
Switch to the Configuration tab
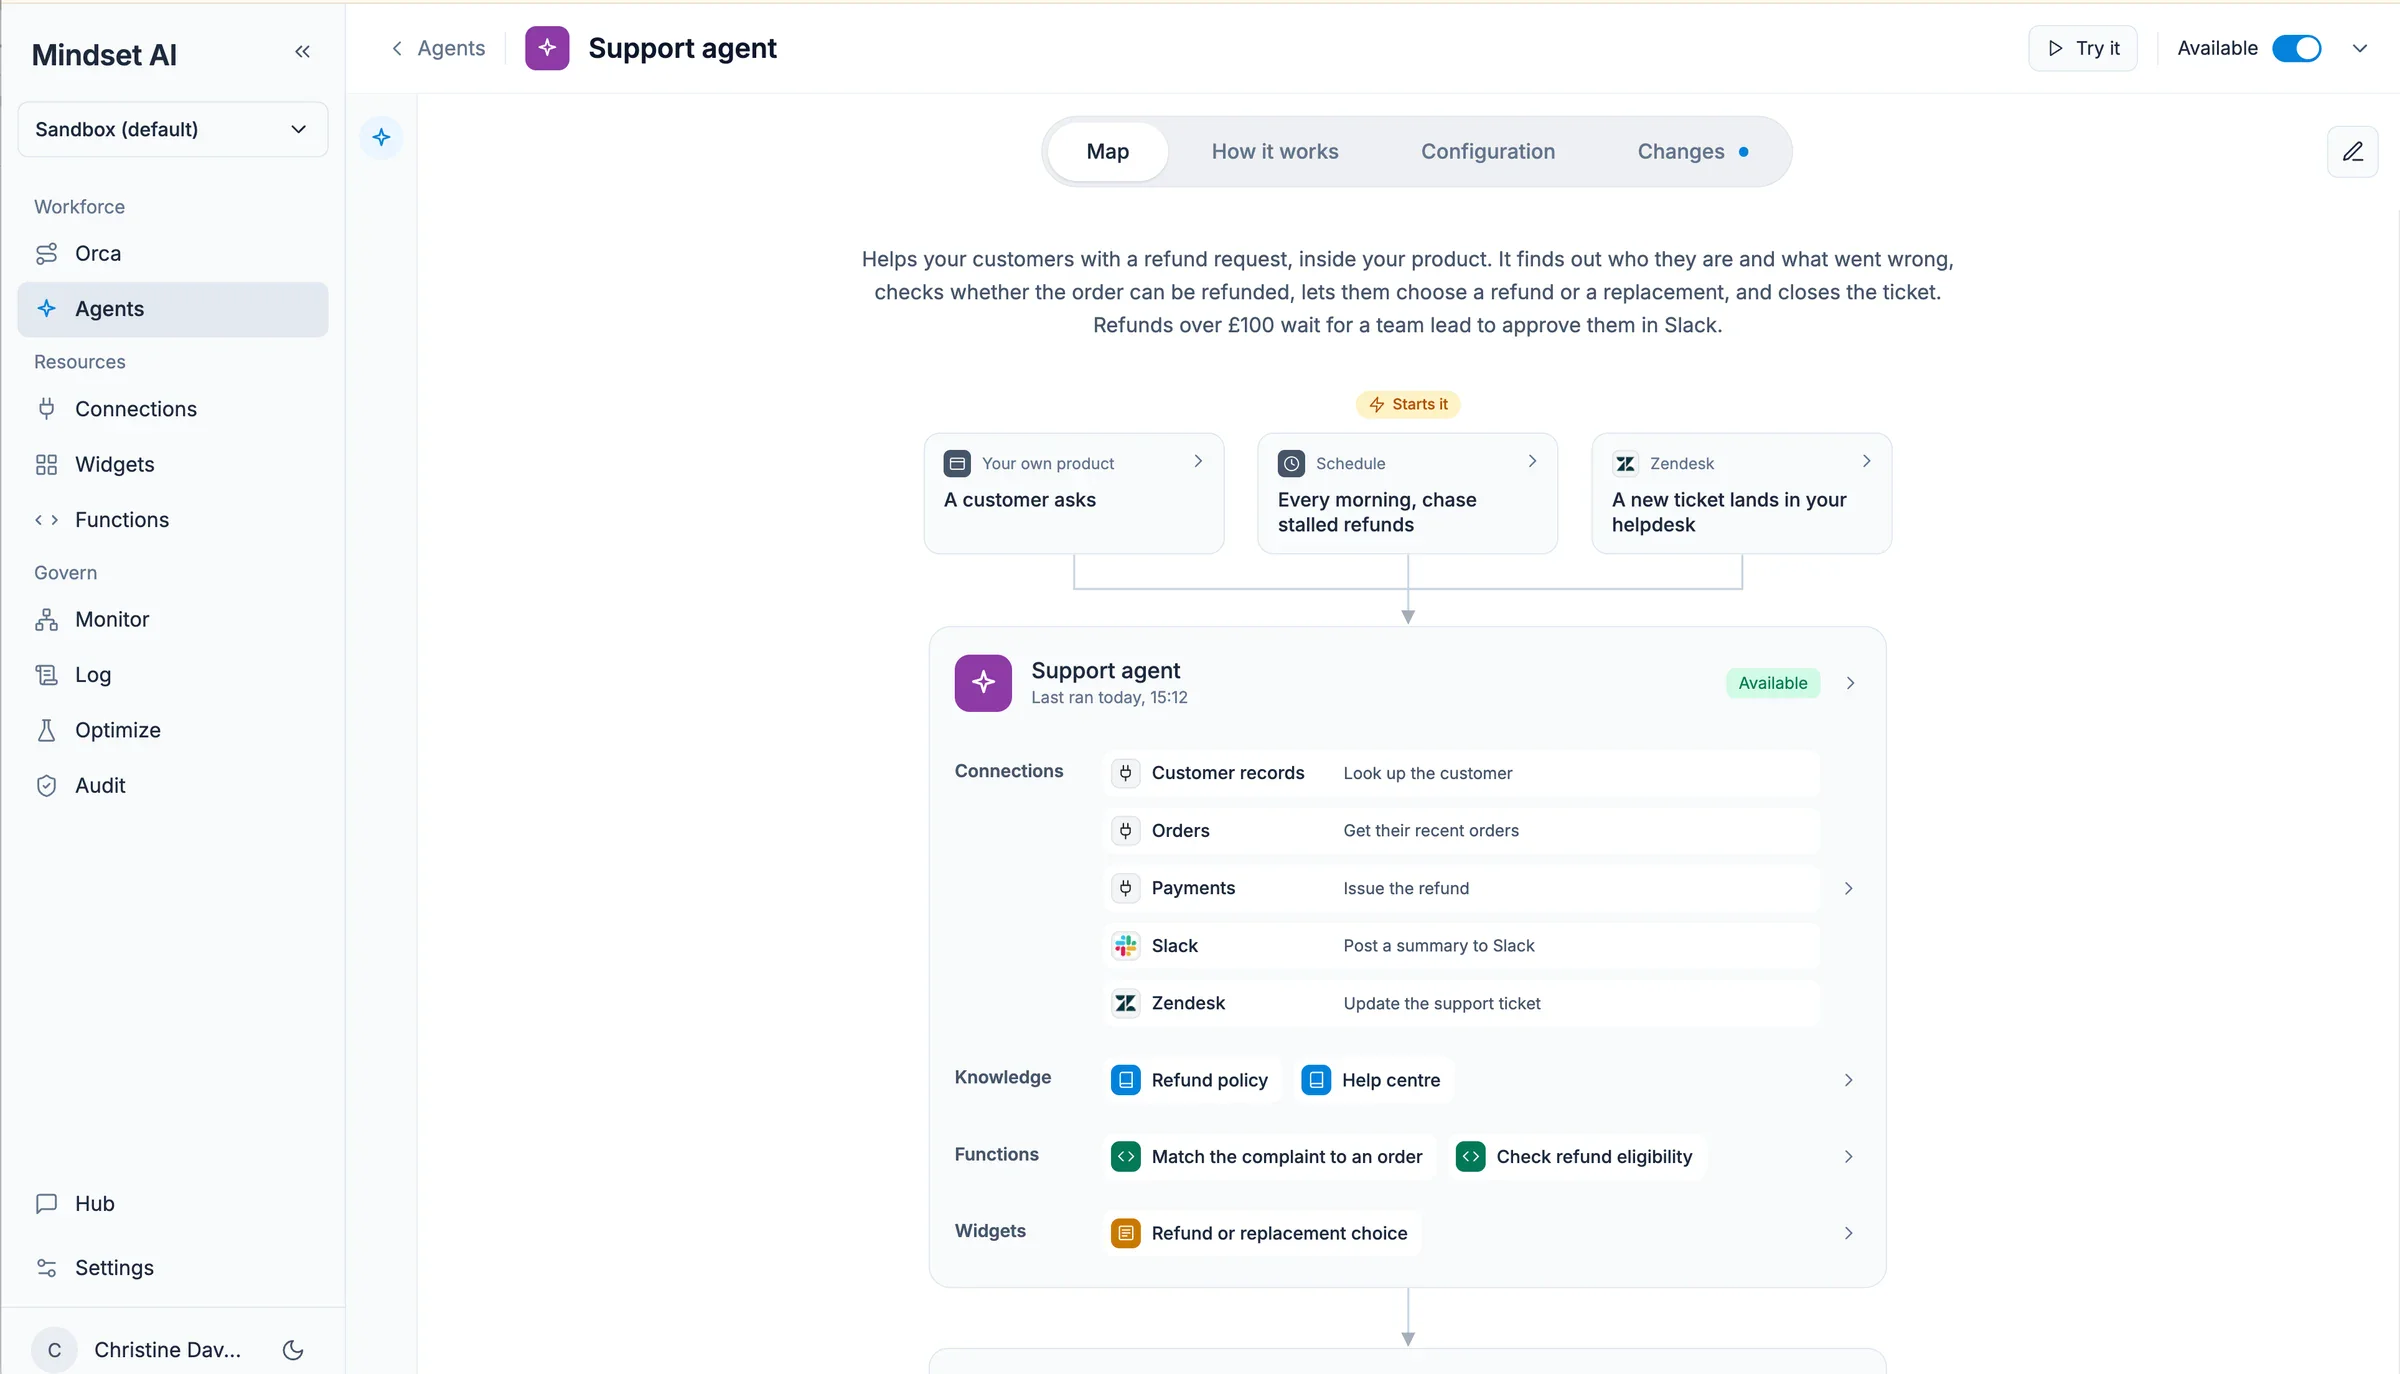coord(1488,152)
